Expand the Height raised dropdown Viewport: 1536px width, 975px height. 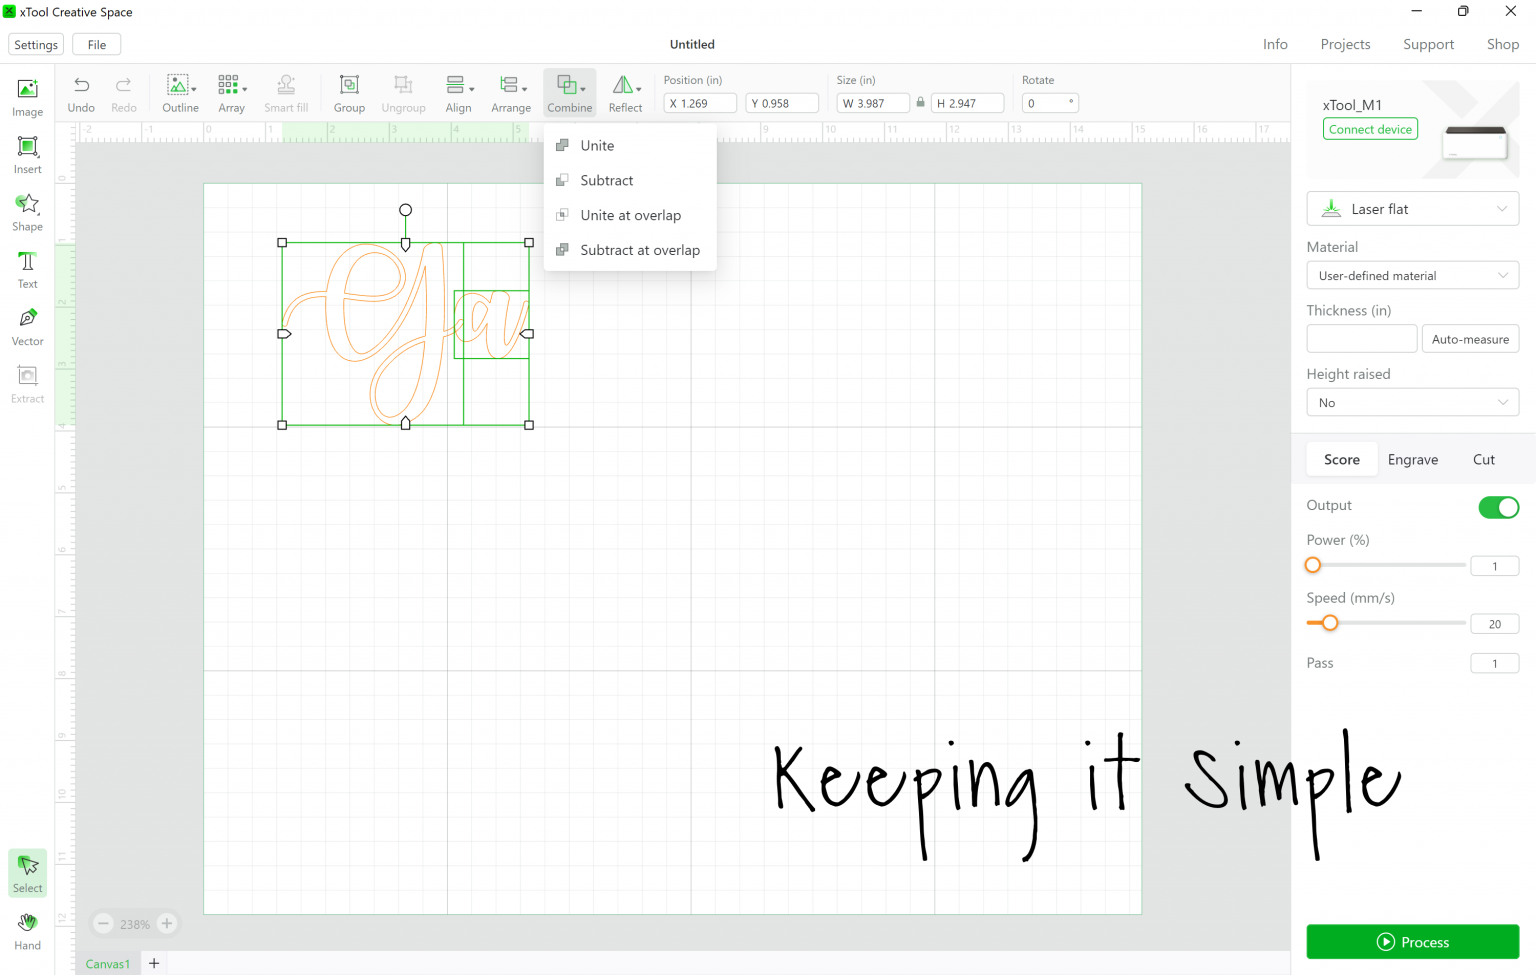click(1412, 402)
